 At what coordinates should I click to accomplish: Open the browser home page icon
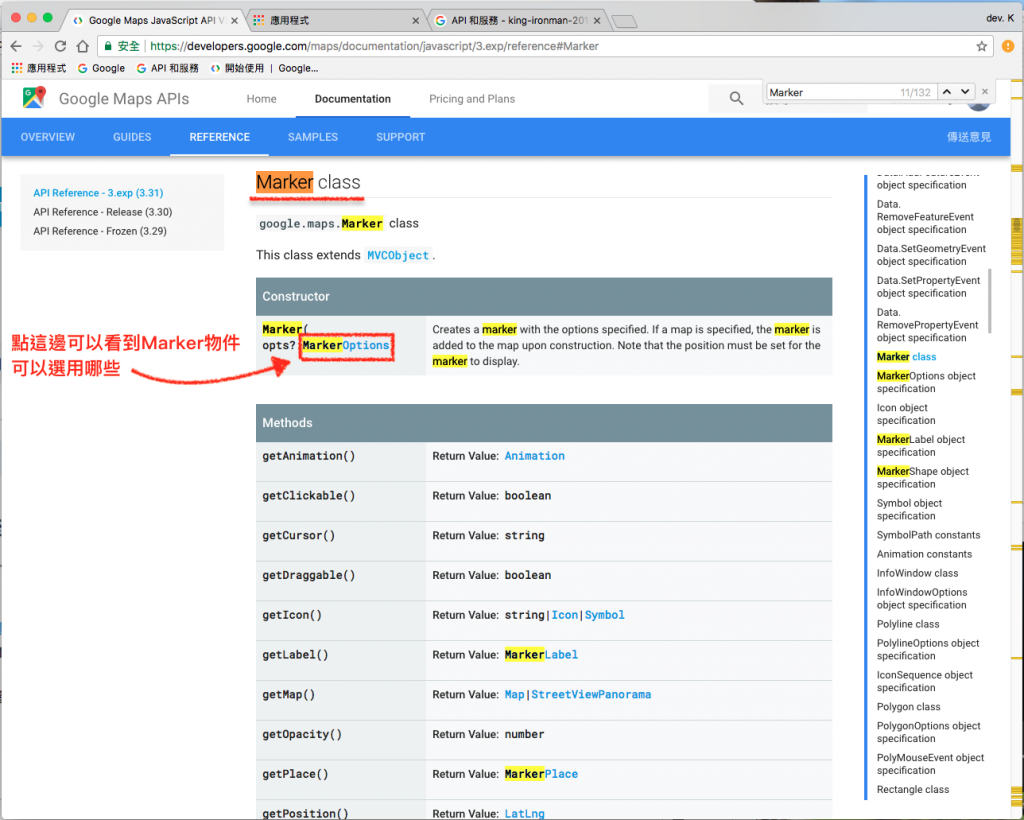82,46
